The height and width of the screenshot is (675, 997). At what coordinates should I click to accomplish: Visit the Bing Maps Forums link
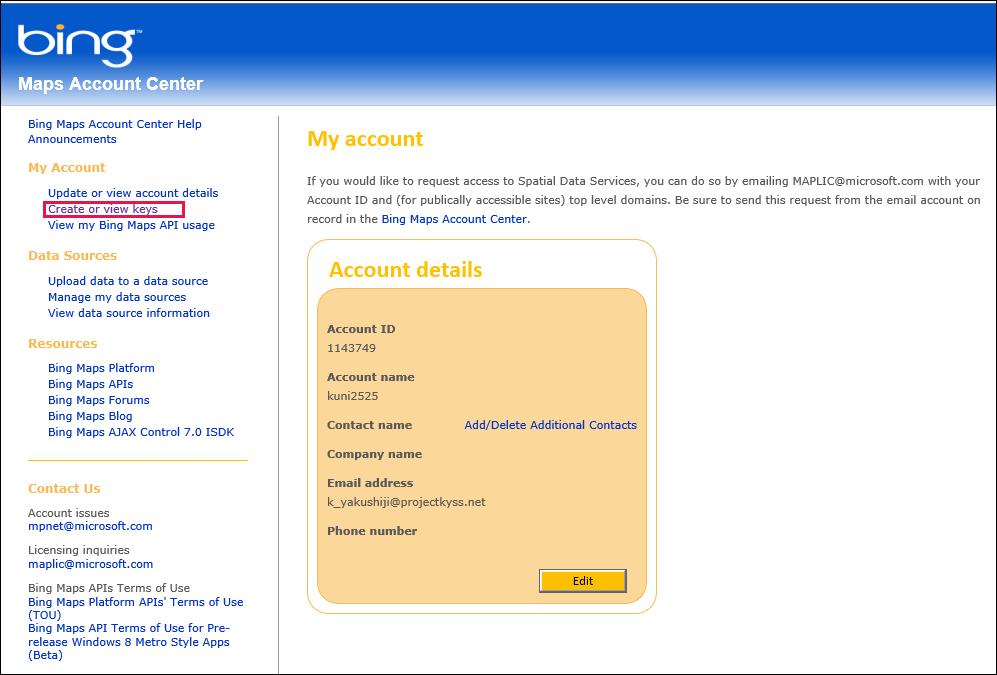click(x=99, y=400)
